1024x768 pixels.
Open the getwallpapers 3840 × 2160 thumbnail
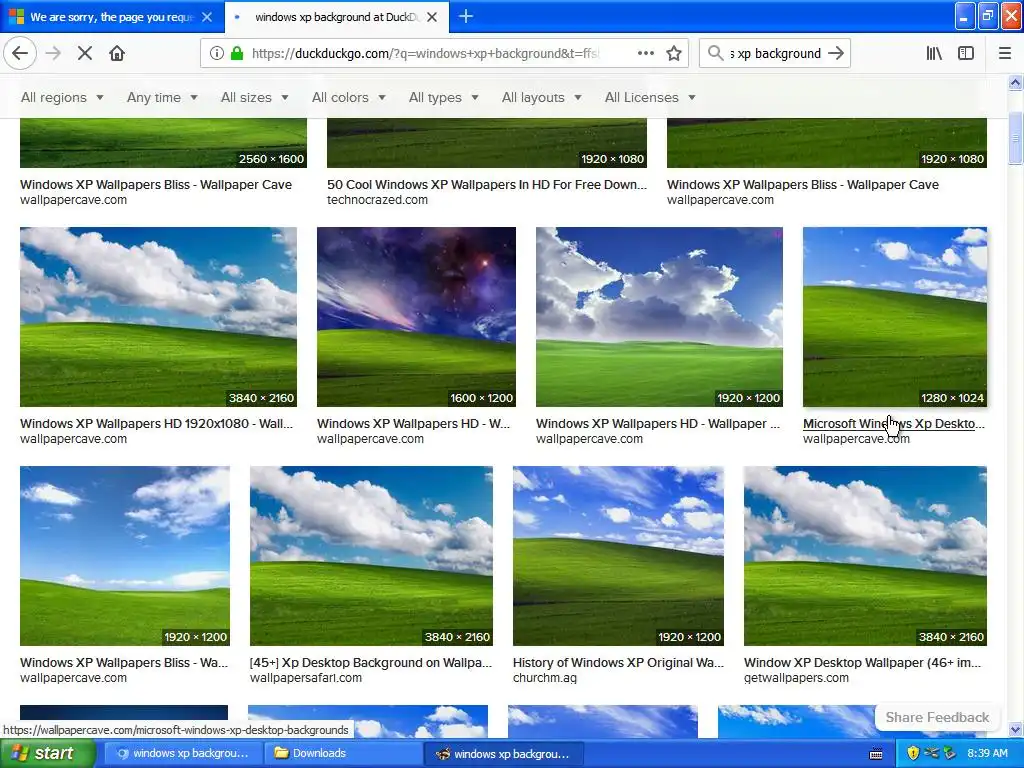(x=865, y=556)
